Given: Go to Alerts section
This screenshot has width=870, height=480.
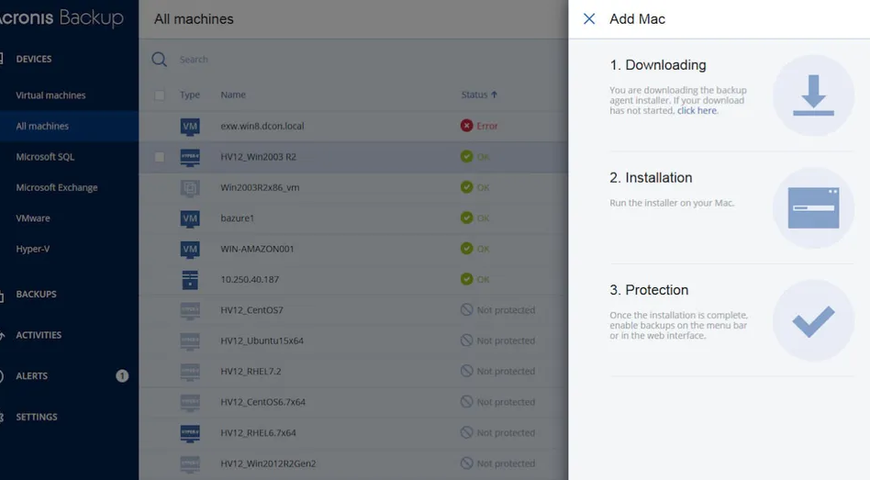Looking at the screenshot, I should click(32, 376).
